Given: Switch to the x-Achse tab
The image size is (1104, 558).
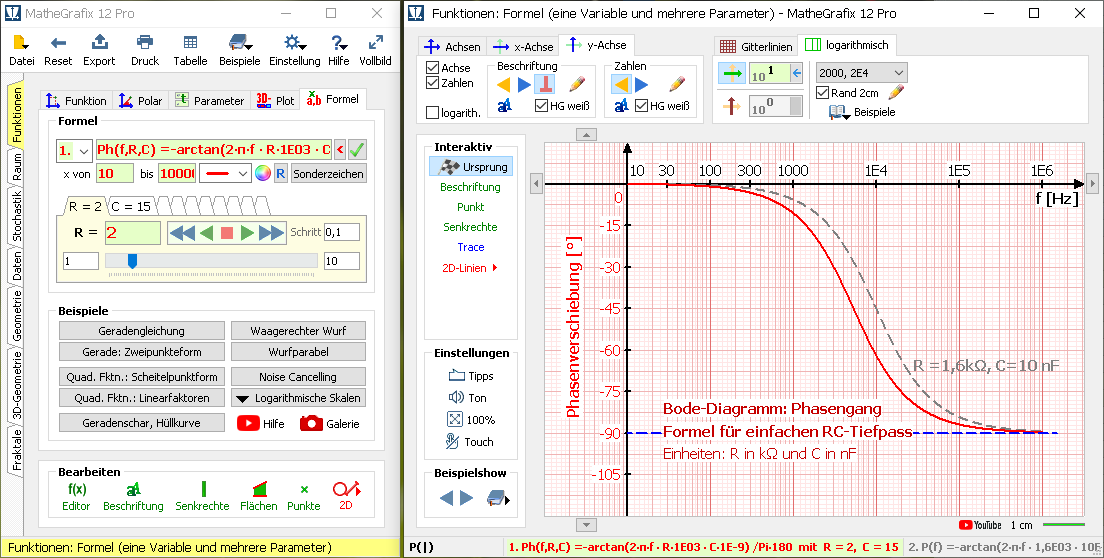Looking at the screenshot, I should point(522,46).
